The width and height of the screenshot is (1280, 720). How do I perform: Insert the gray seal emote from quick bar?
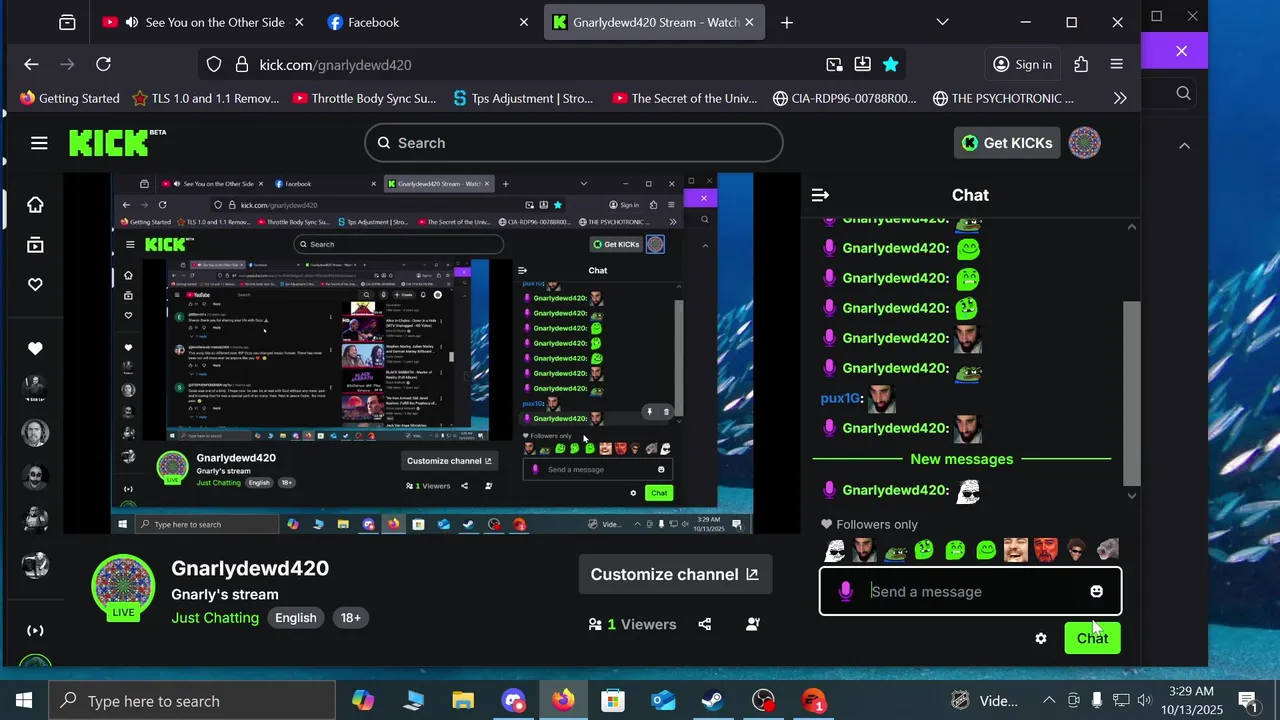click(x=1107, y=550)
